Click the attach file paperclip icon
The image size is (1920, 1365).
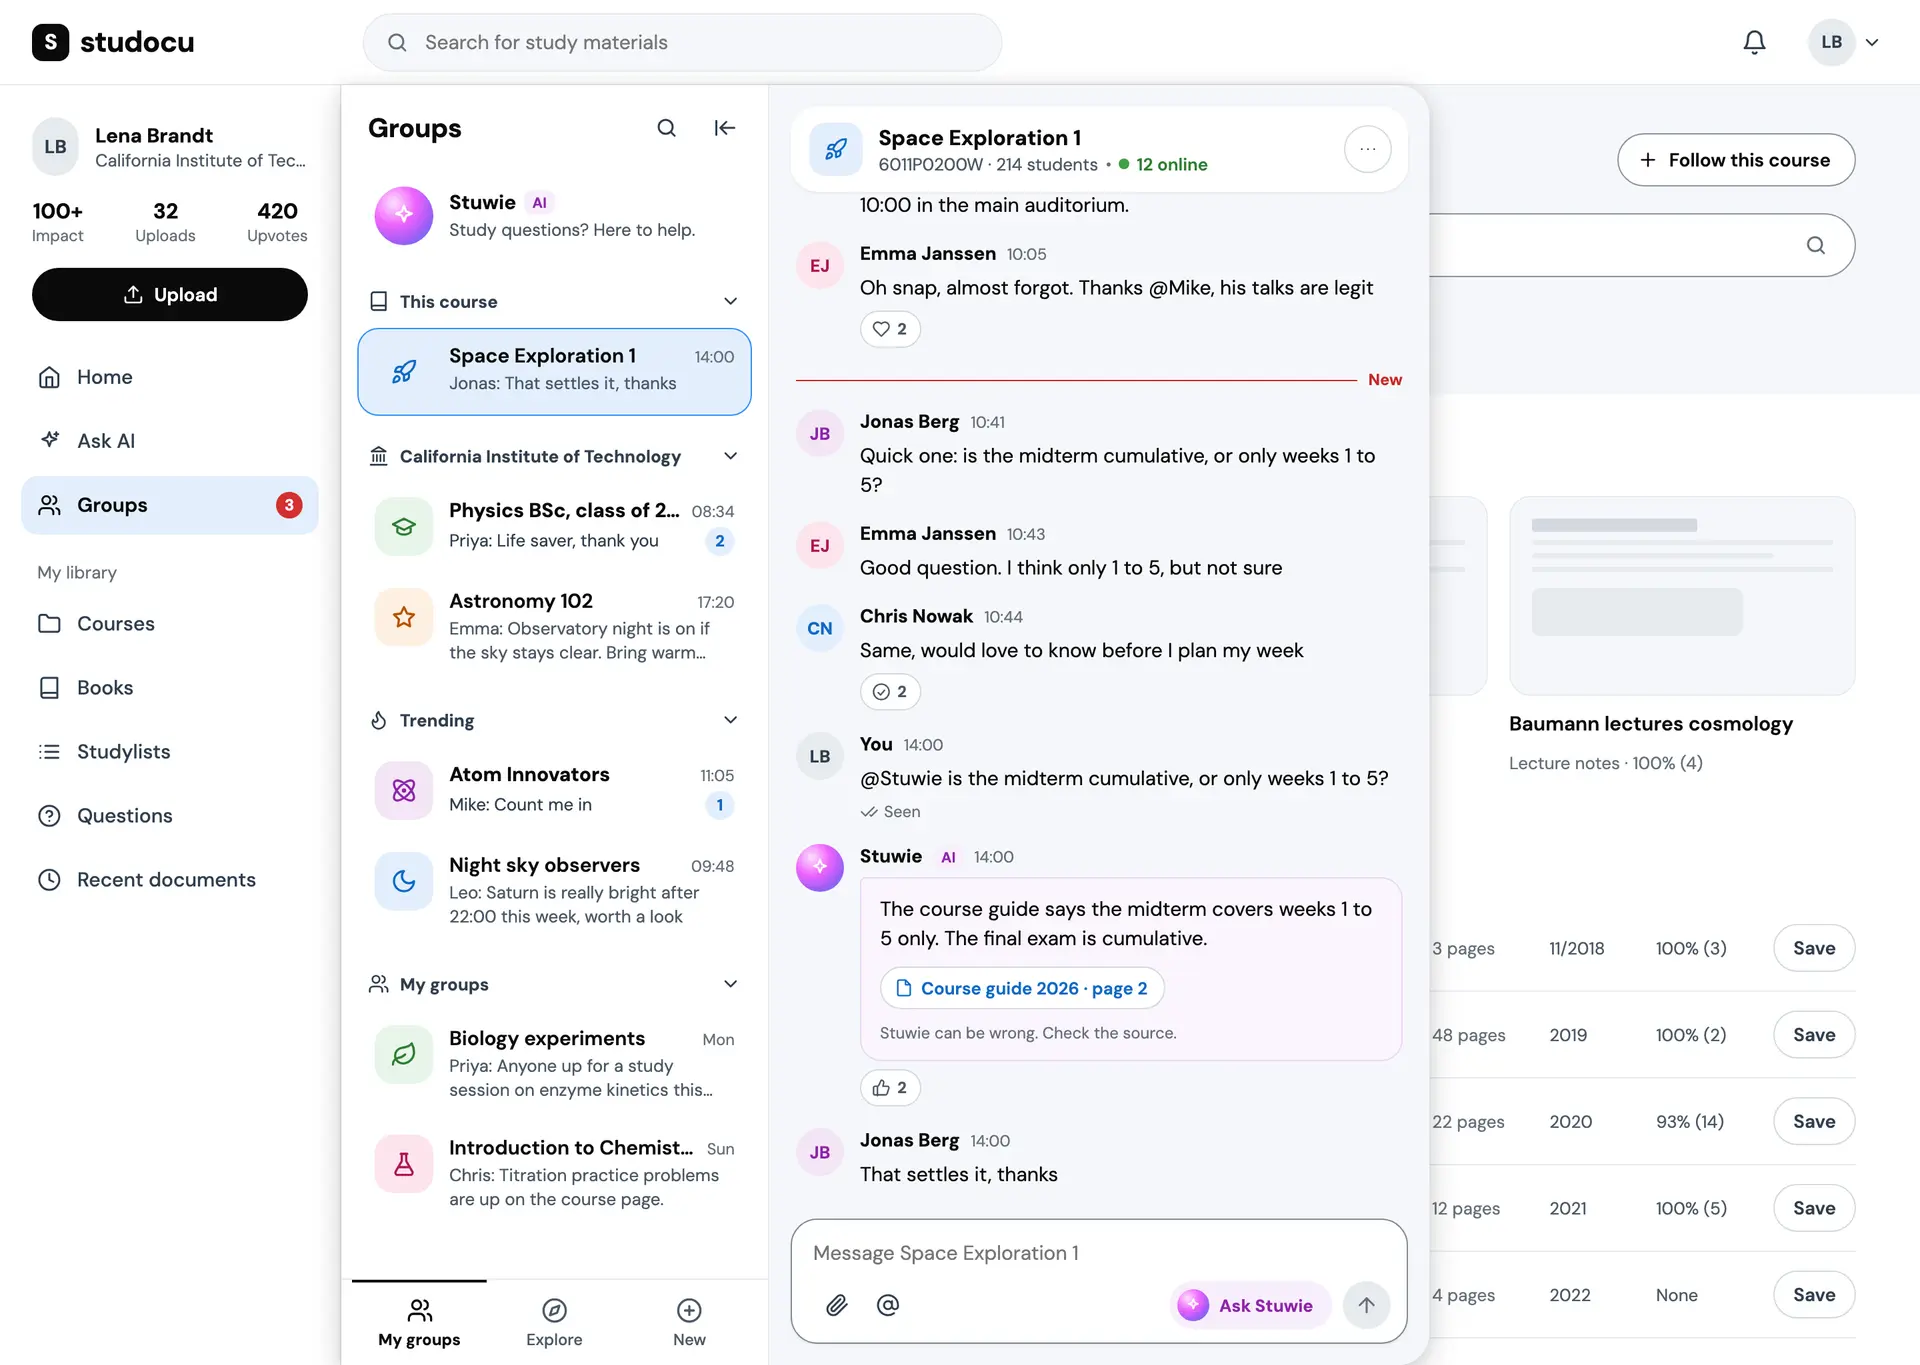[837, 1304]
